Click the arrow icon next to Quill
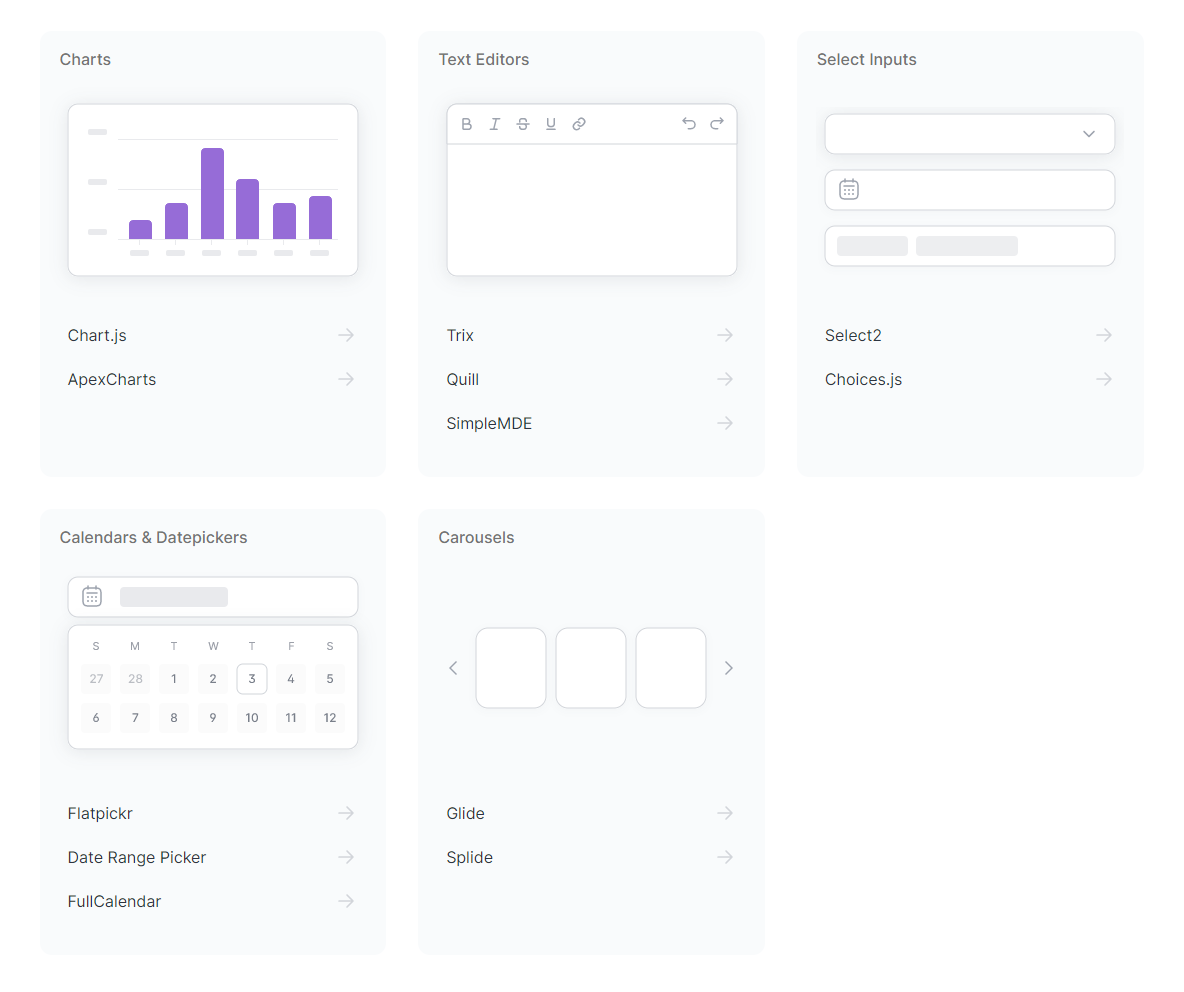 click(x=725, y=379)
